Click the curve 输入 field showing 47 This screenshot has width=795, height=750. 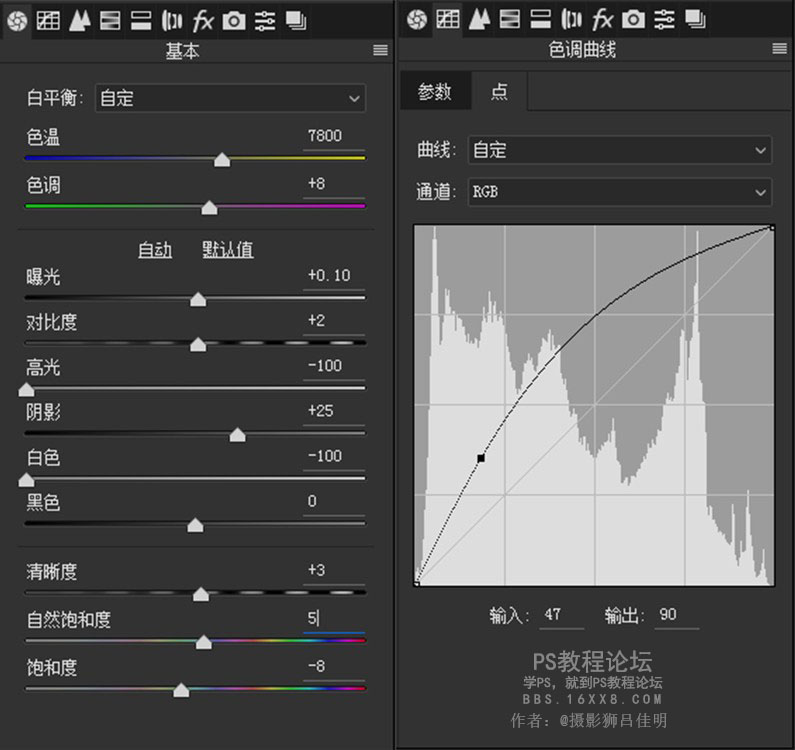pyautogui.click(x=562, y=615)
